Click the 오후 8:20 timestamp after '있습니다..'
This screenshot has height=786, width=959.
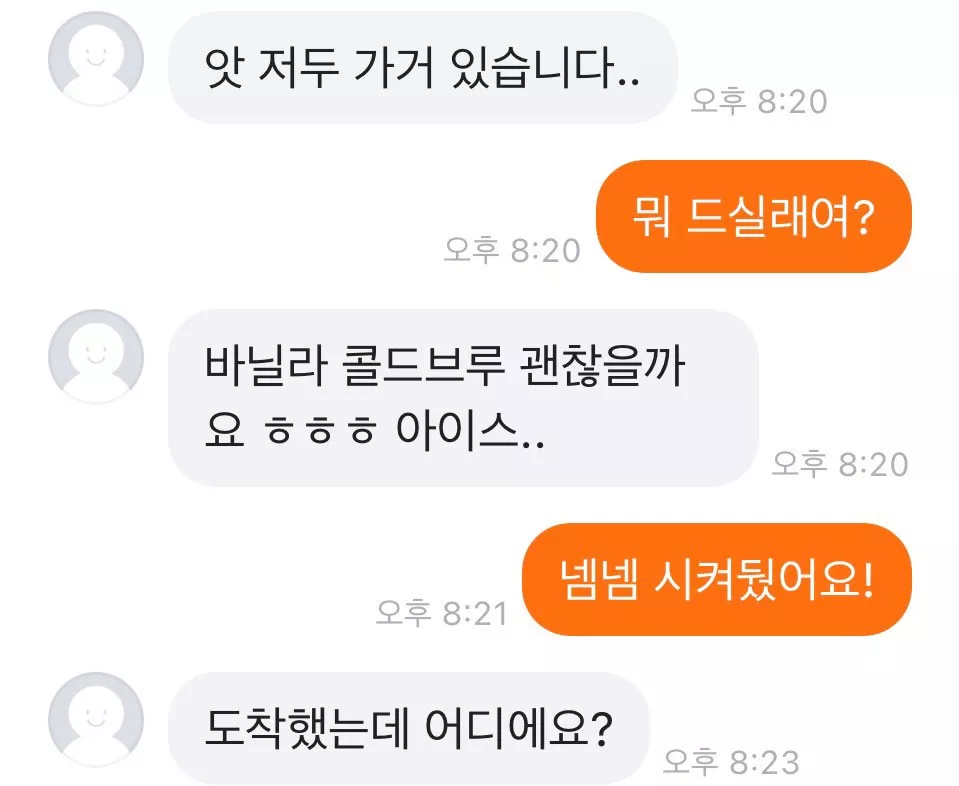(x=759, y=101)
